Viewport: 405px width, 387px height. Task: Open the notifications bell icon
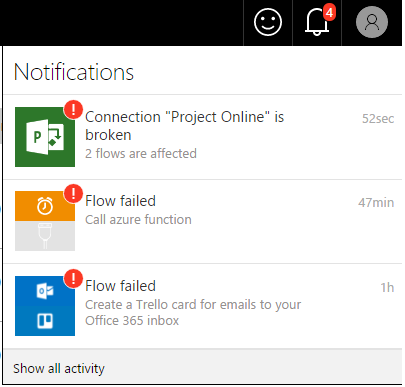point(317,22)
